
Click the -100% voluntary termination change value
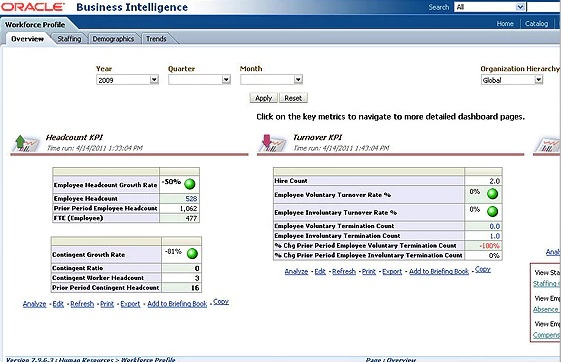coord(489,245)
